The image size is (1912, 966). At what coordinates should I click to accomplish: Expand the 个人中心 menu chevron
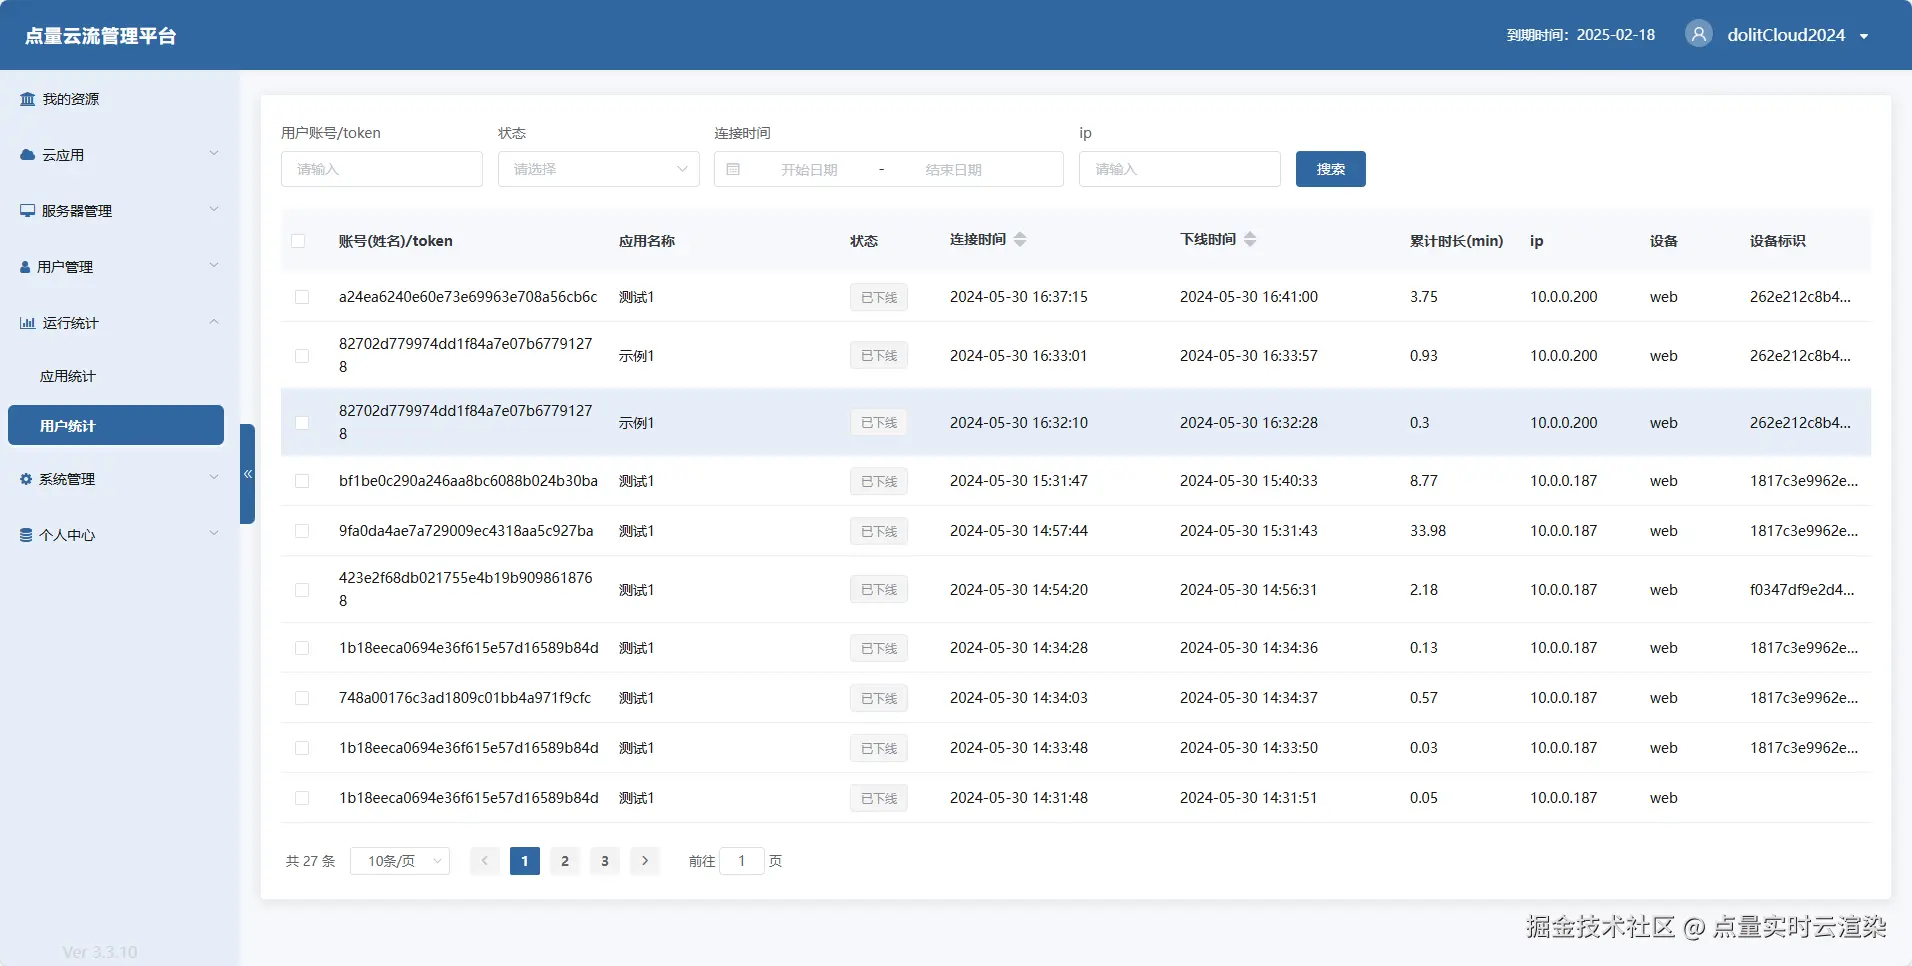pyautogui.click(x=213, y=533)
